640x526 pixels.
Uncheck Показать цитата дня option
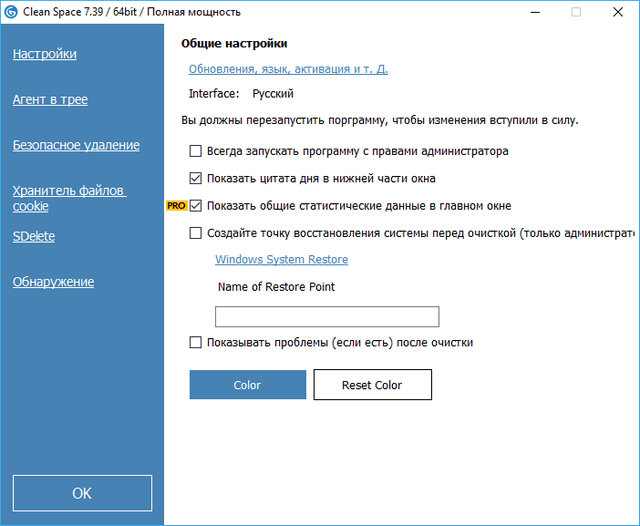196,178
